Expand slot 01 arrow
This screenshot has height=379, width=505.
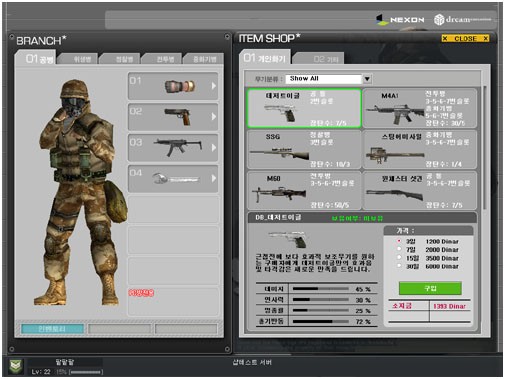(214, 86)
